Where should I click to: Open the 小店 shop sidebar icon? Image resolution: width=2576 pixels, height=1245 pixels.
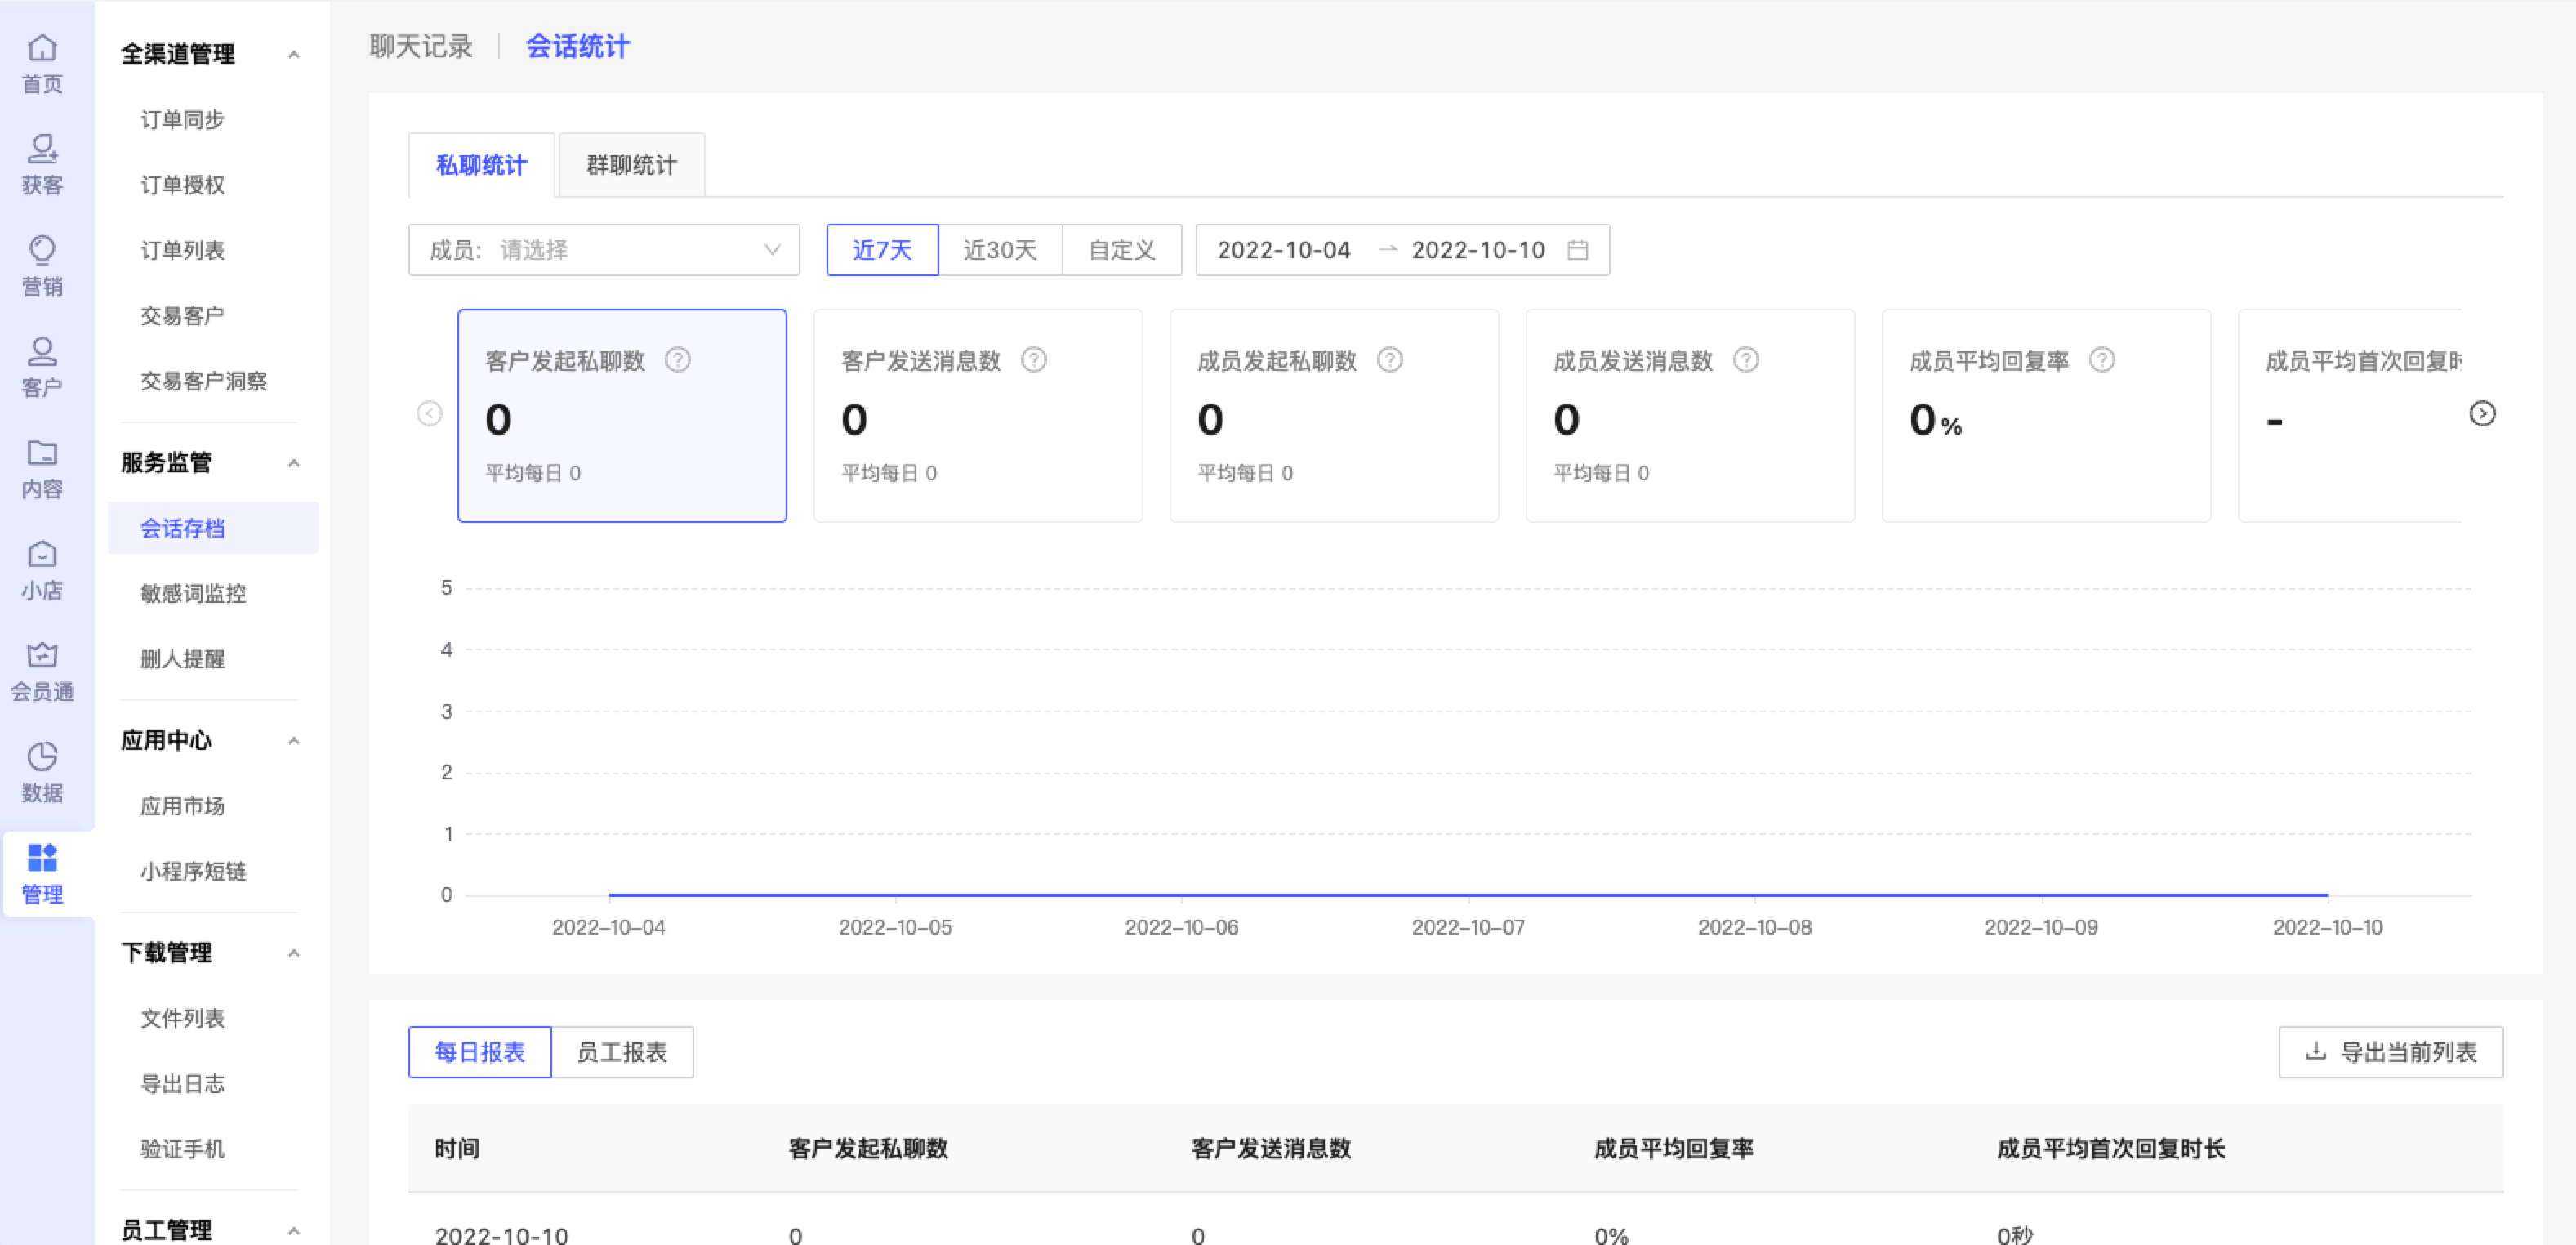click(x=42, y=570)
